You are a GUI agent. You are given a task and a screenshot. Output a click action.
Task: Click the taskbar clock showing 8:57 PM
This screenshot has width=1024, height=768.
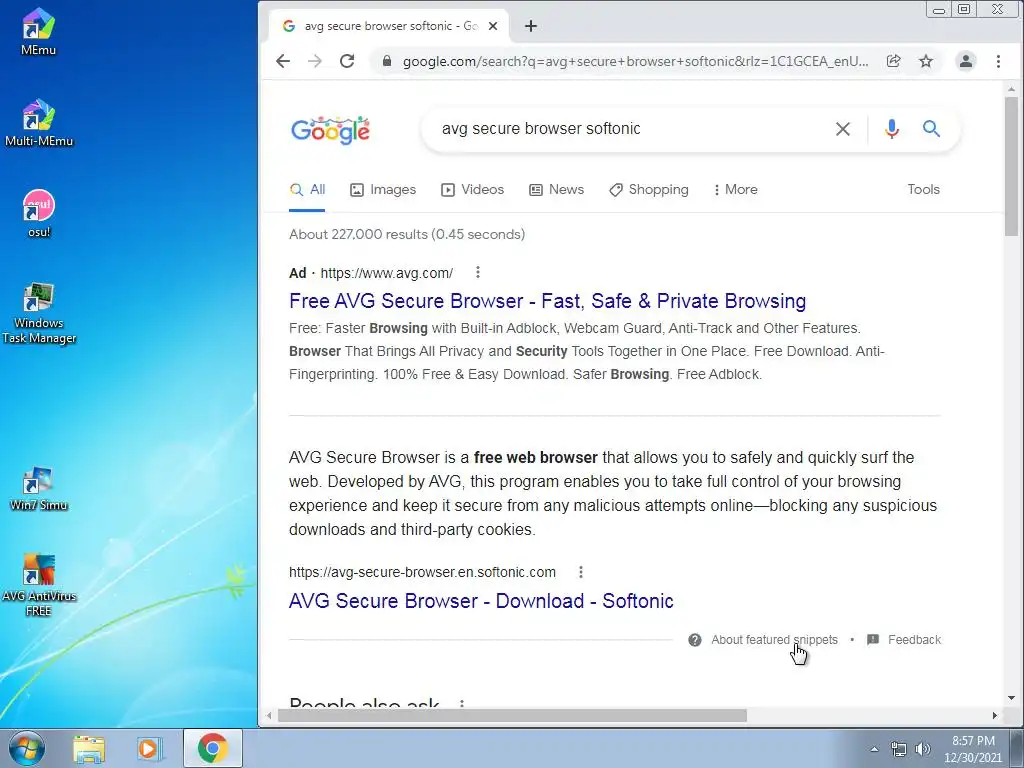[973, 748]
